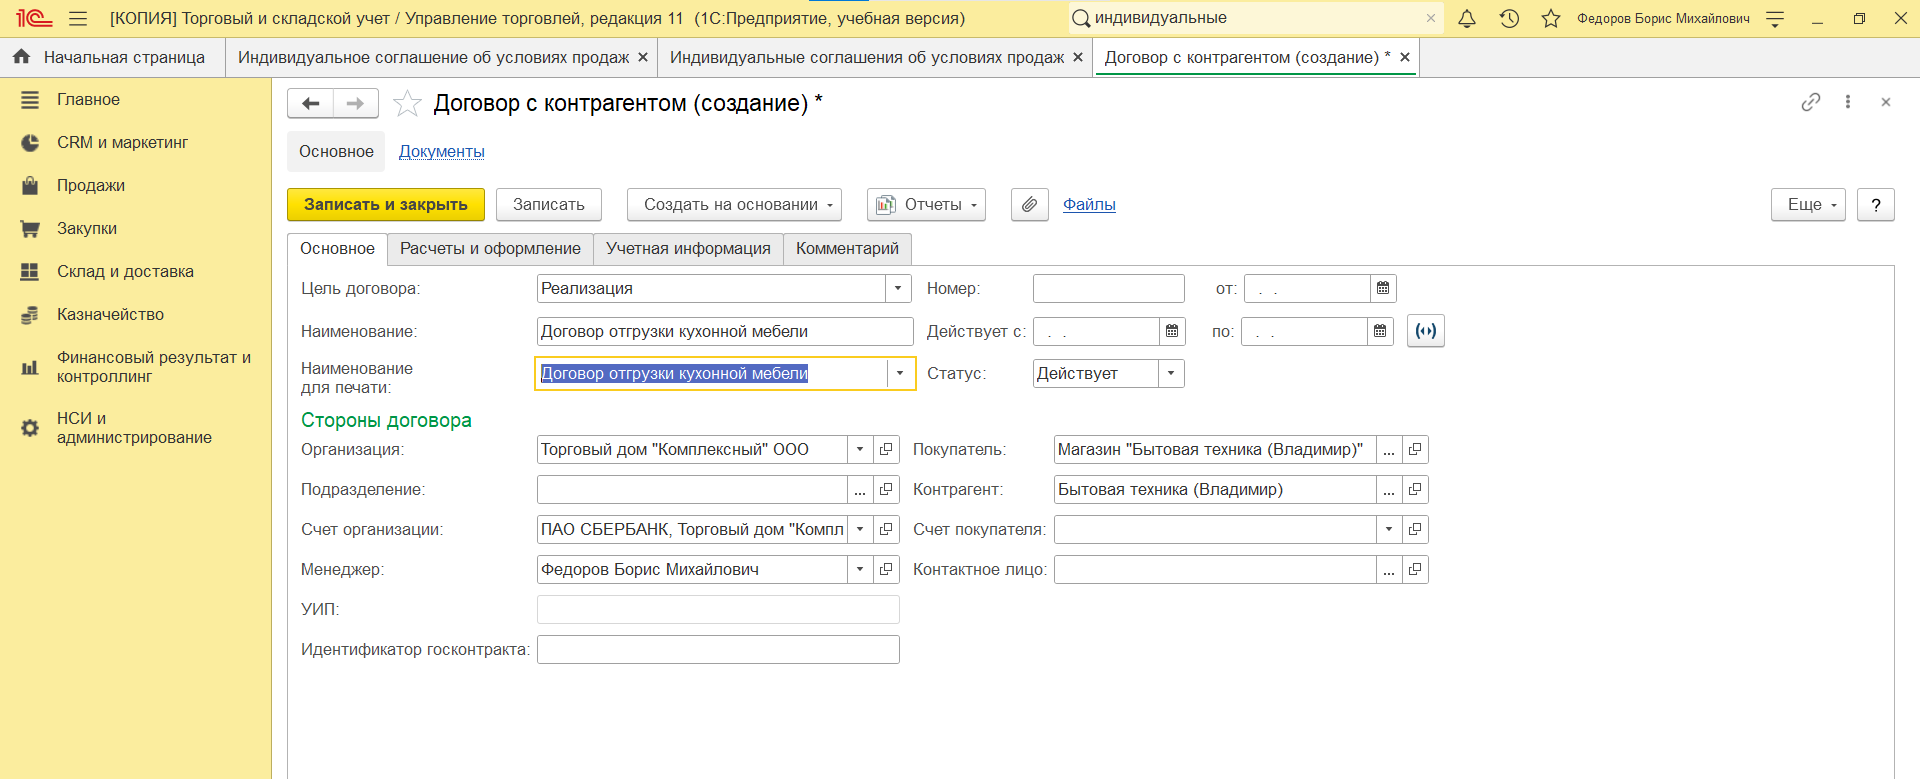Switch to Комментарий tab
The width and height of the screenshot is (1920, 779).
(847, 249)
